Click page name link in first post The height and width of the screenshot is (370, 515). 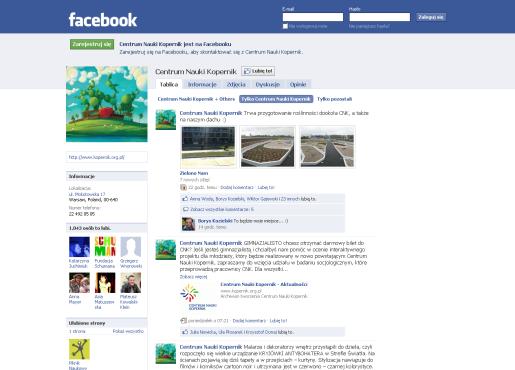click(x=211, y=113)
